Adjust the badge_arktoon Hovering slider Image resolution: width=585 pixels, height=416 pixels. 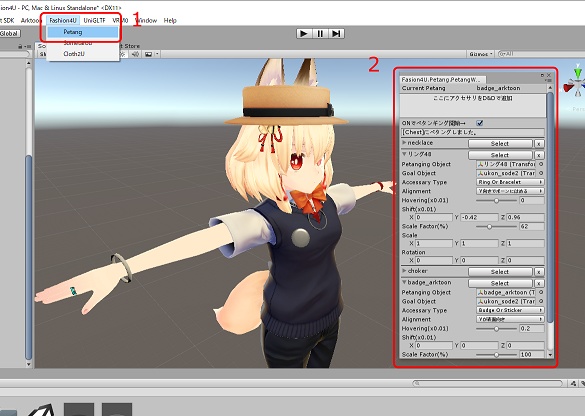point(496,329)
